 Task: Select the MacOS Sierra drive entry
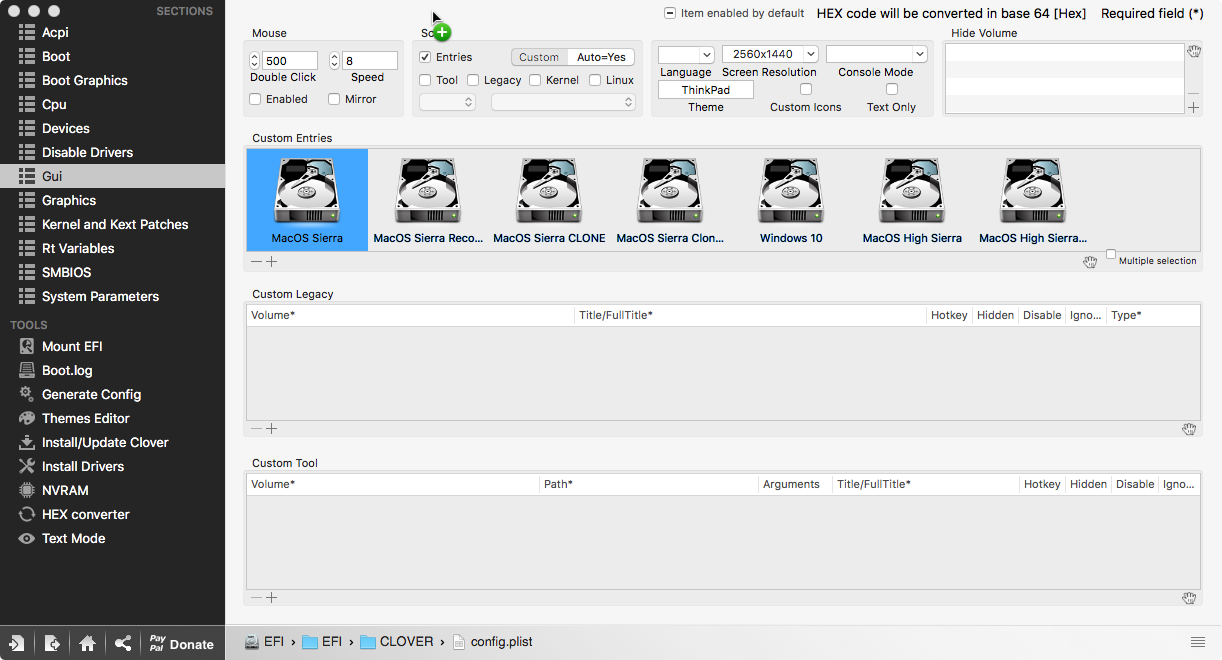pos(307,200)
